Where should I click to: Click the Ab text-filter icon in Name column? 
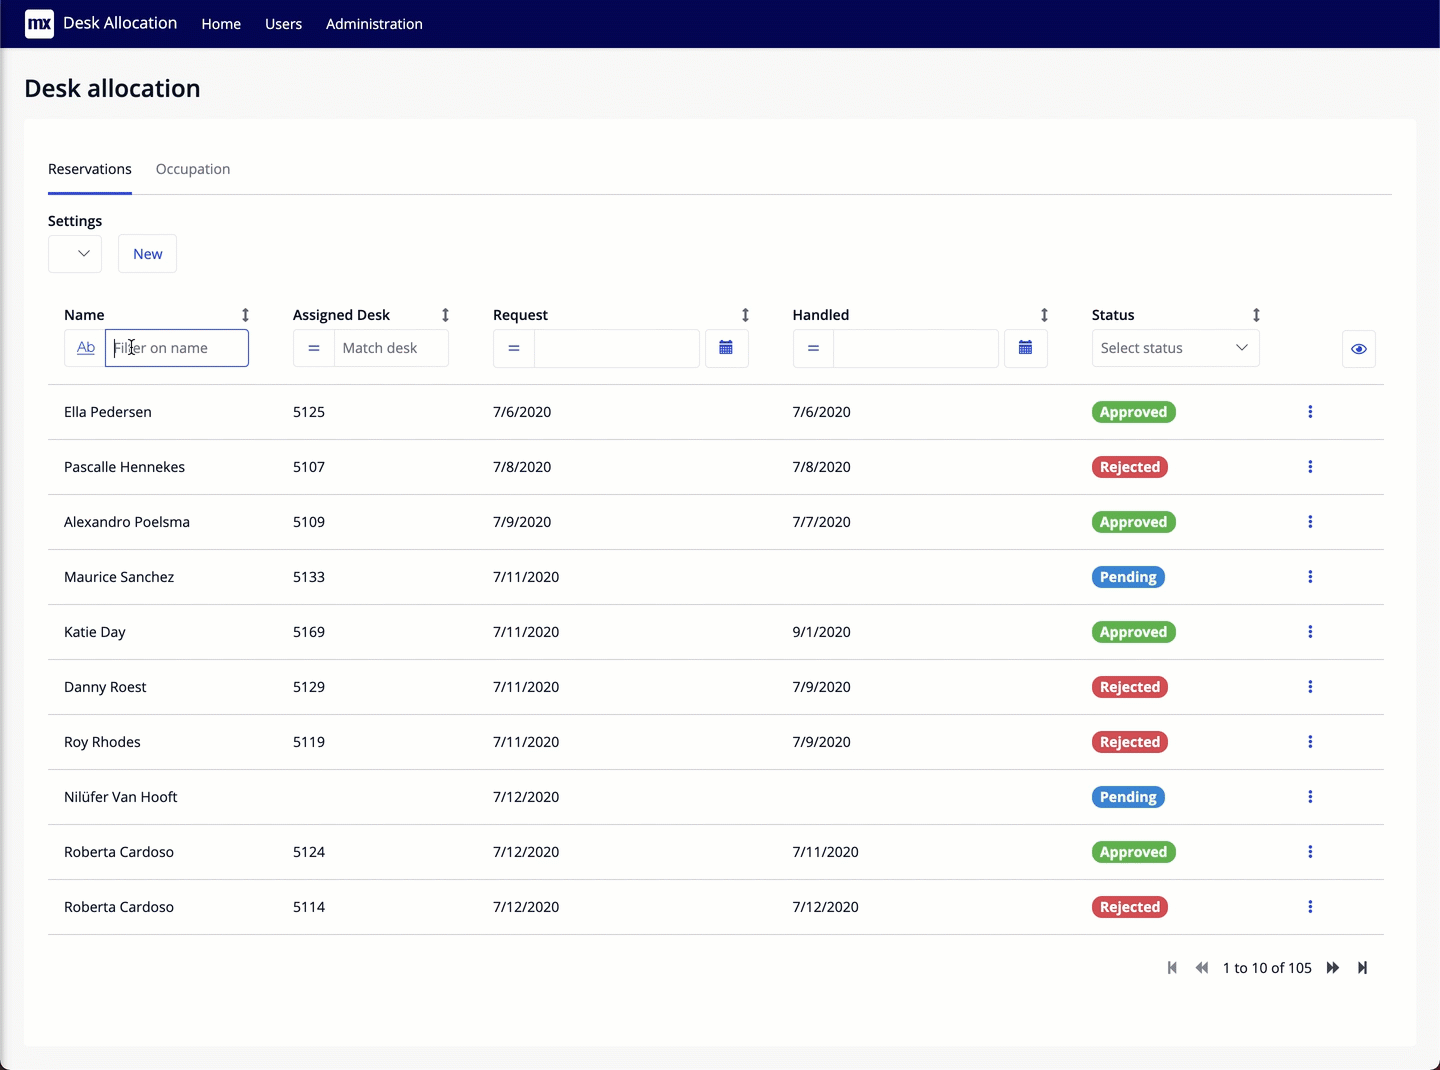(x=84, y=348)
